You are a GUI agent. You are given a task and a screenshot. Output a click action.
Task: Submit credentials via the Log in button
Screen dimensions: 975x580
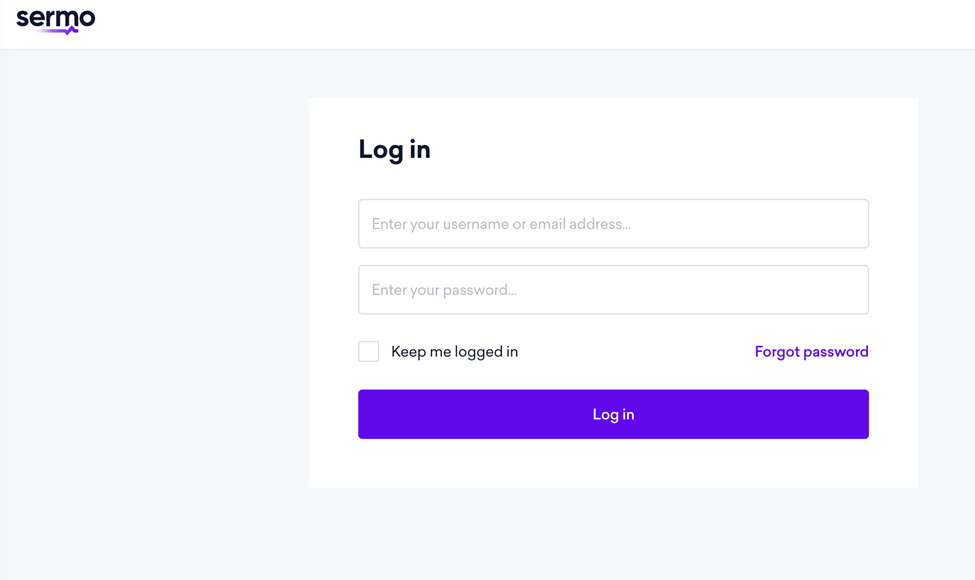[613, 413]
